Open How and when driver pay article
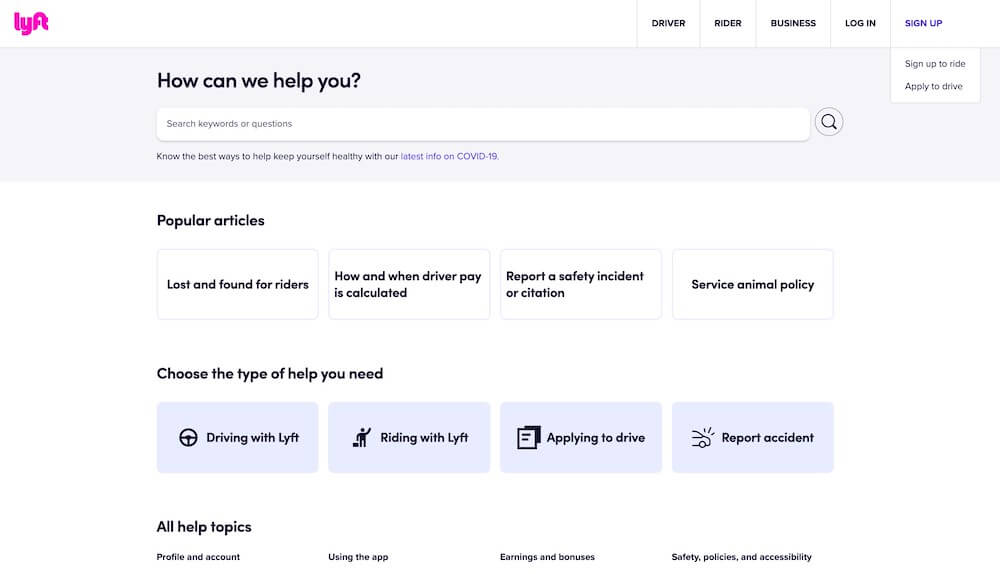This screenshot has width=1000, height=574. [409, 284]
